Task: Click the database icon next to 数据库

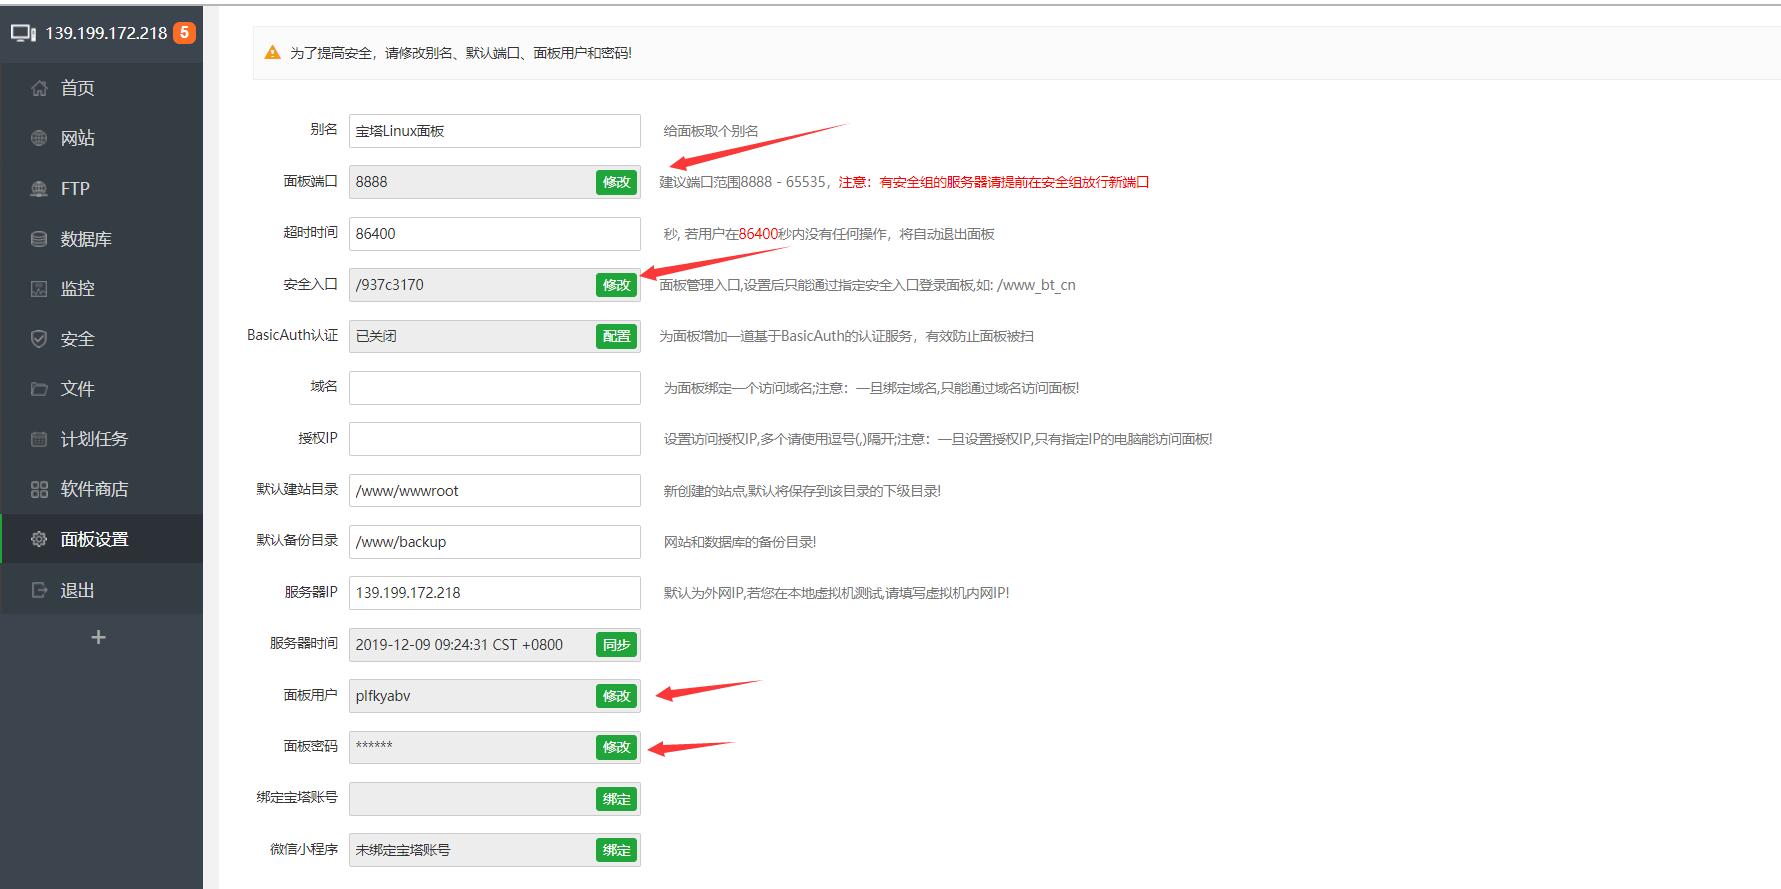Action: click(x=39, y=239)
